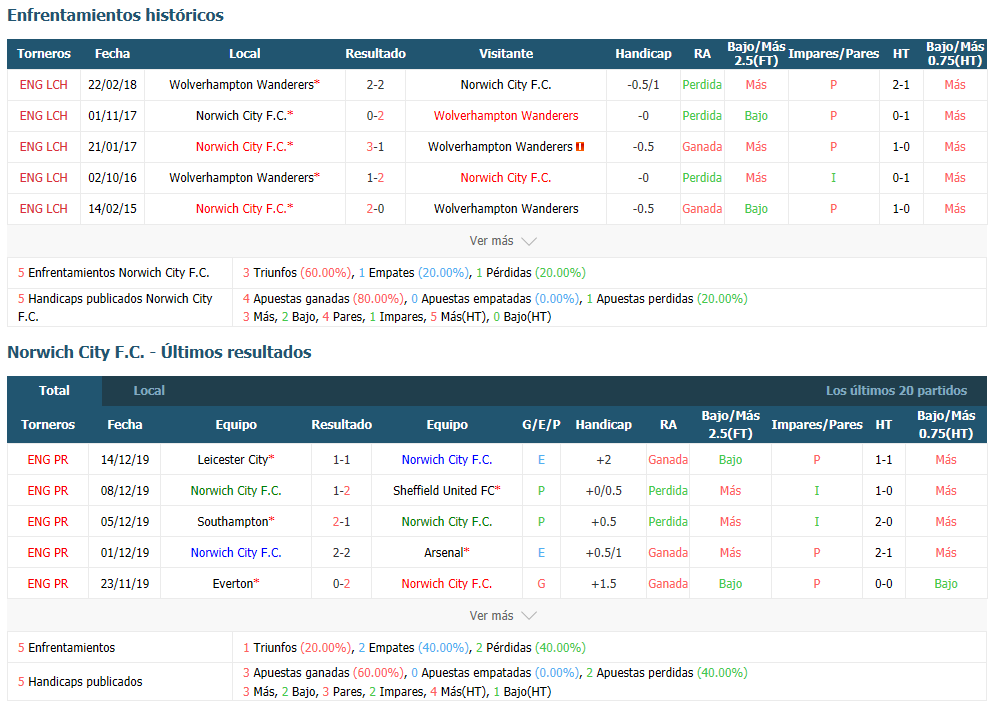Open Sheffield United FC team link
1005x705 pixels.
click(x=444, y=491)
